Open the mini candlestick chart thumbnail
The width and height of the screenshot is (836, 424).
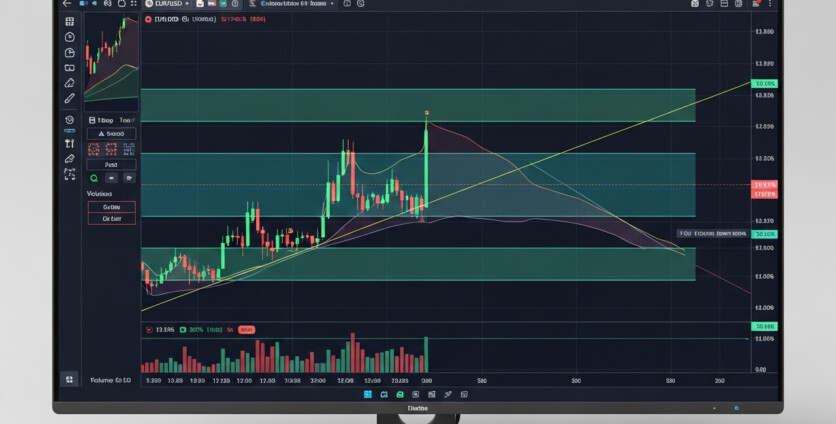pyautogui.click(x=111, y=63)
